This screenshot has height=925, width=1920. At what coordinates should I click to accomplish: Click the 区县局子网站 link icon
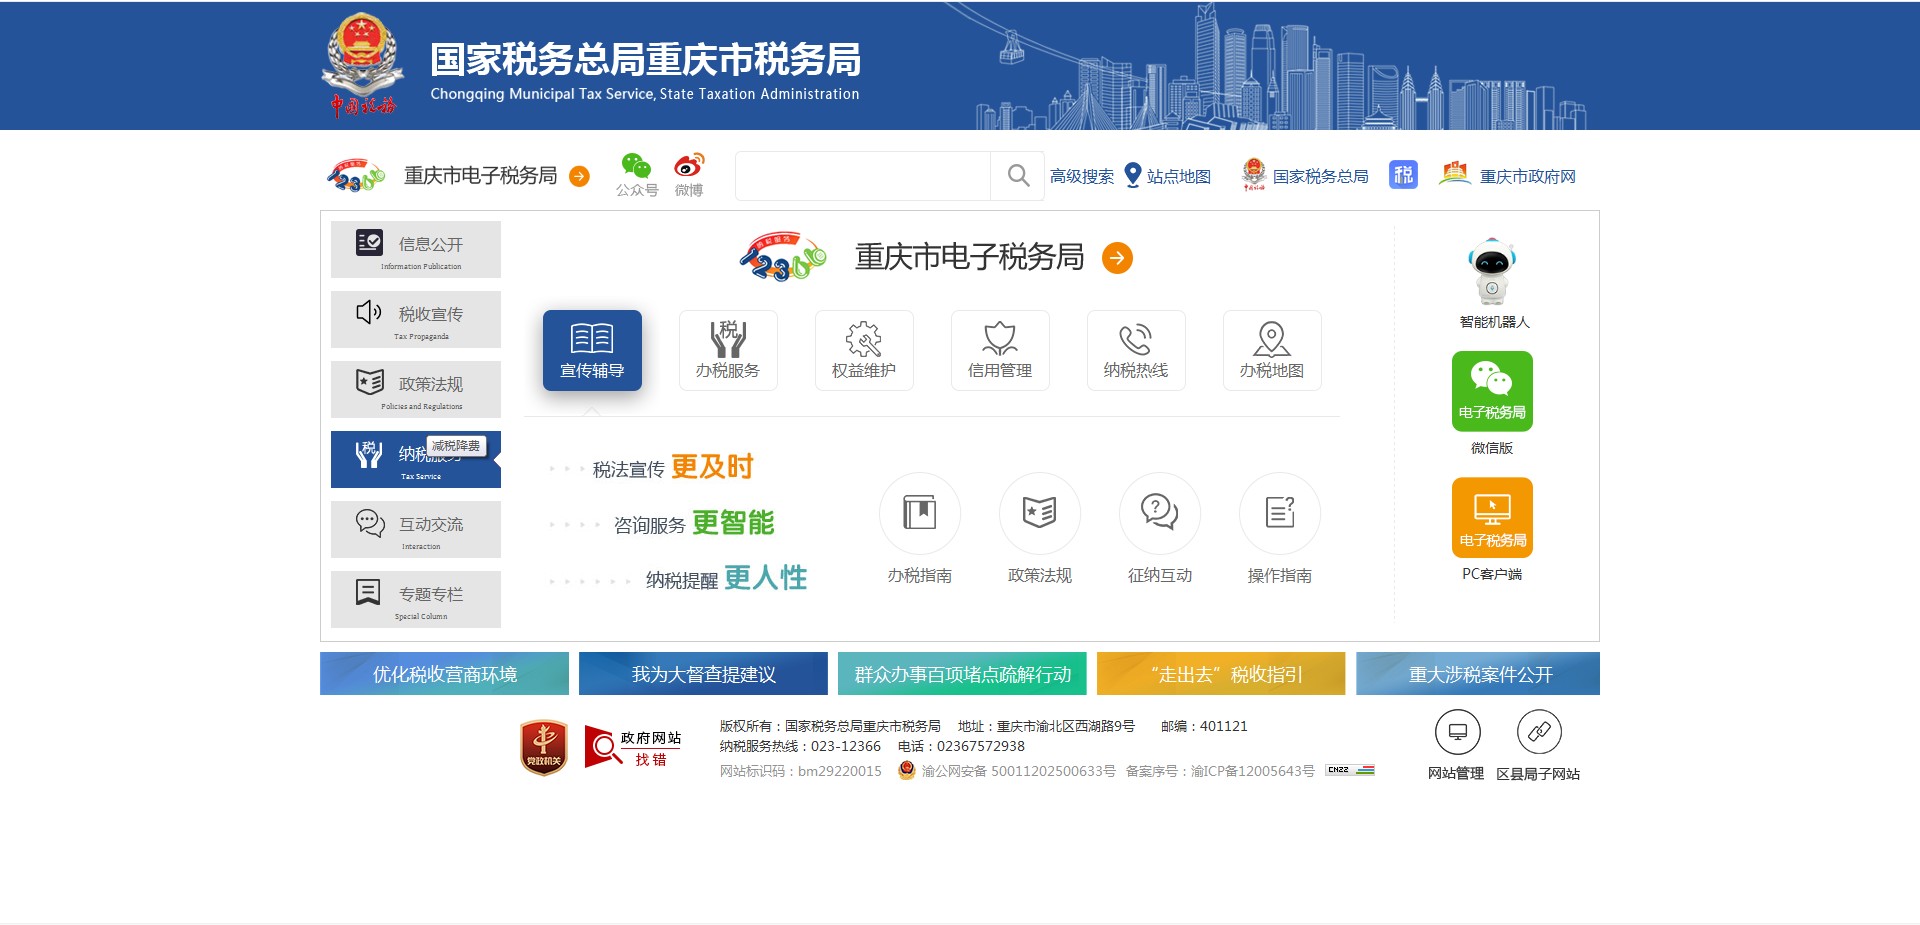point(1539,732)
